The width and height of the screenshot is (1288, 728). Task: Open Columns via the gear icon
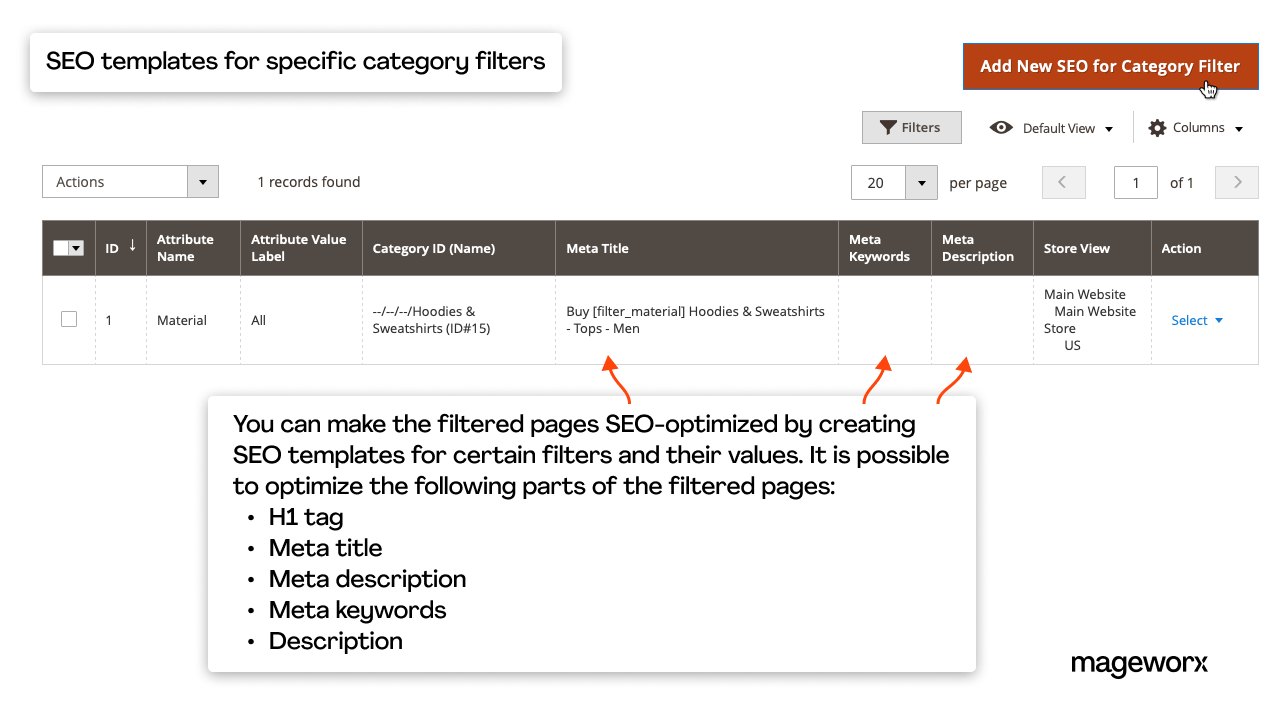pyautogui.click(x=1157, y=127)
